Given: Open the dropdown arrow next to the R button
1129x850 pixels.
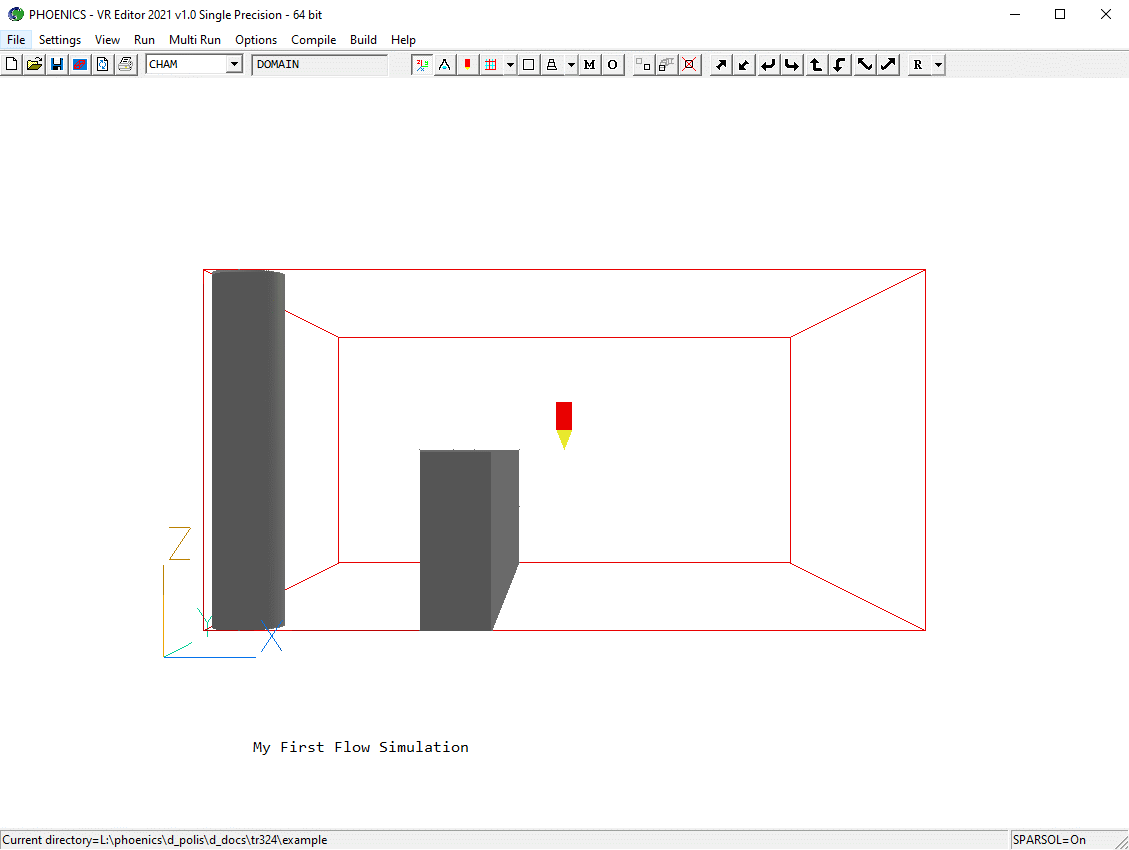Looking at the screenshot, I should pyautogui.click(x=938, y=65).
